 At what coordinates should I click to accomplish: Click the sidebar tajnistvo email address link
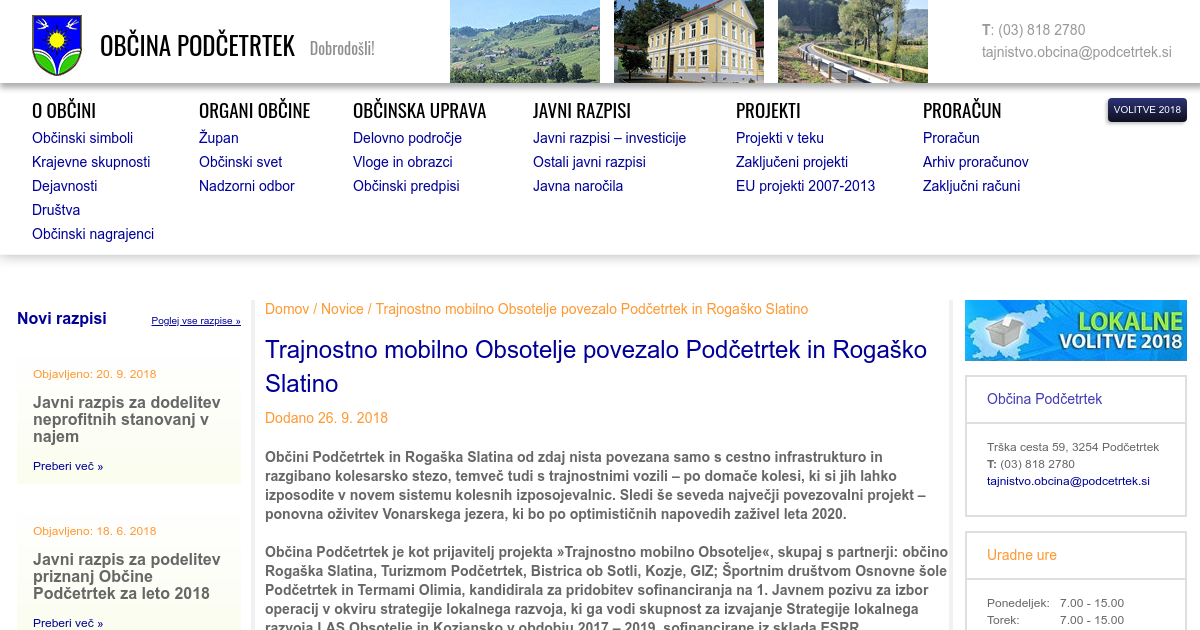tap(1068, 481)
